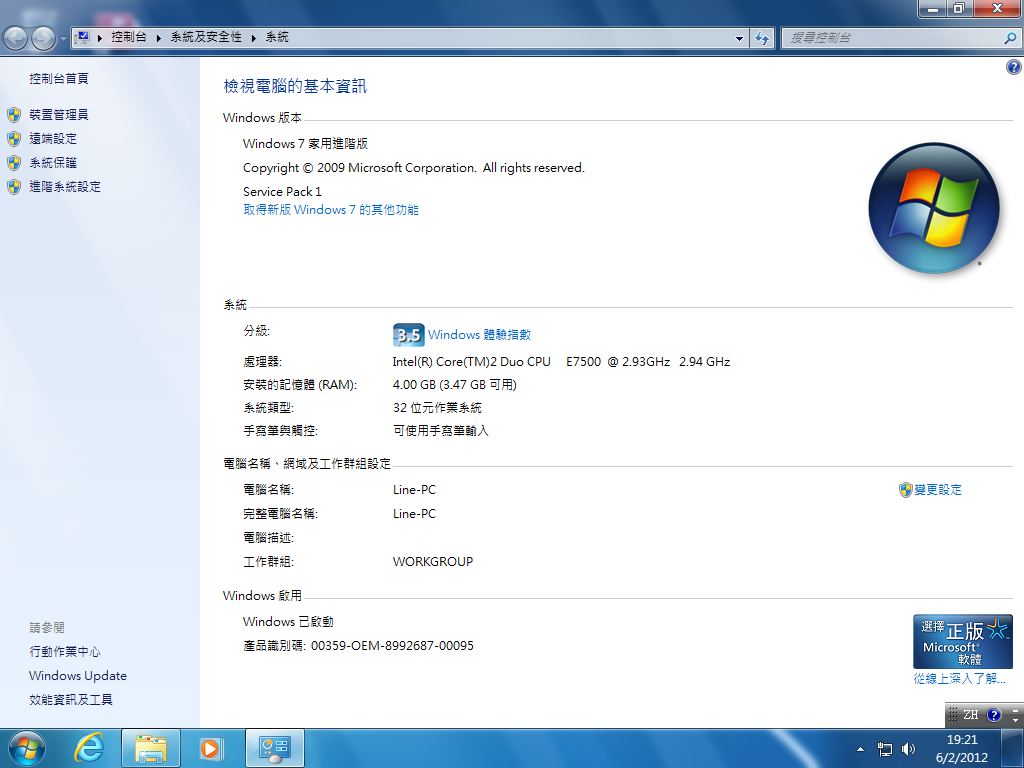The image size is (1024, 768).
Task: Open 裝置管理員 (Device Manager) in sidebar
Action: click(x=59, y=115)
